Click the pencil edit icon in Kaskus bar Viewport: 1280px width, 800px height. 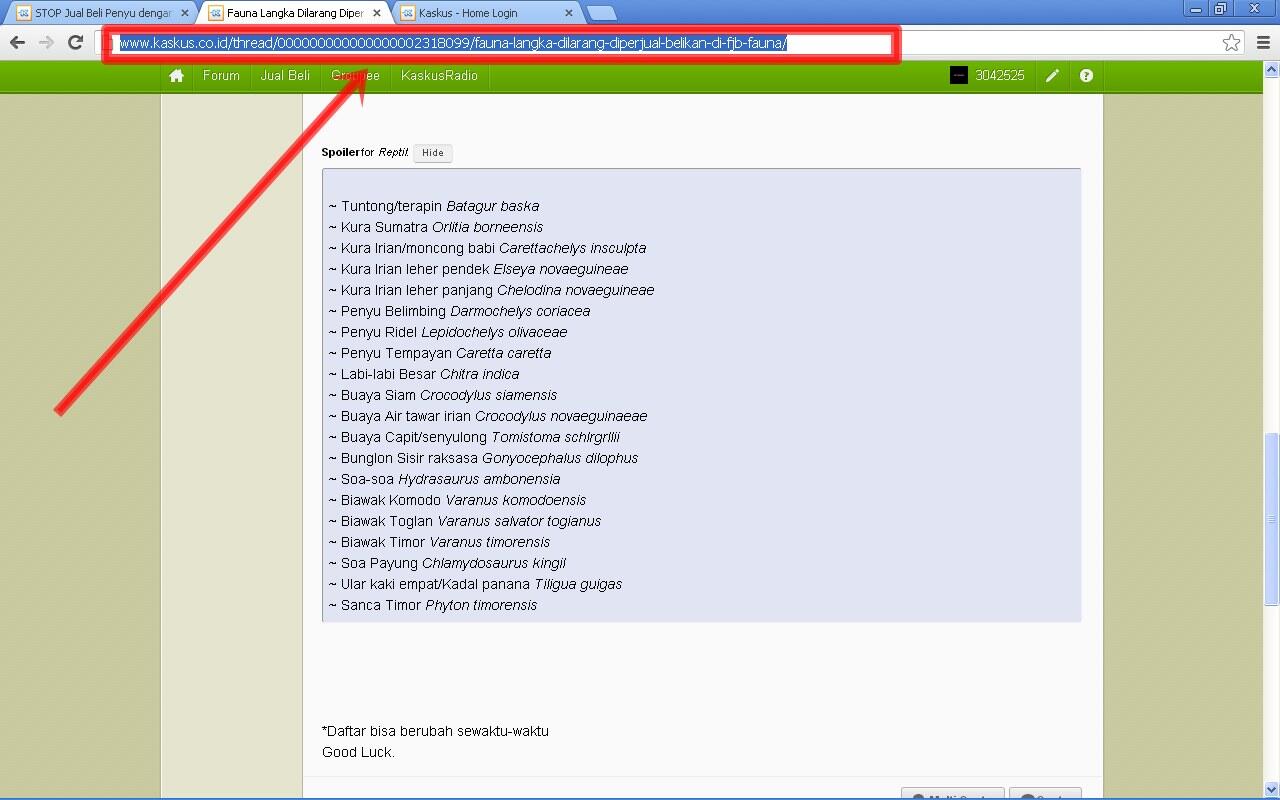point(1052,76)
